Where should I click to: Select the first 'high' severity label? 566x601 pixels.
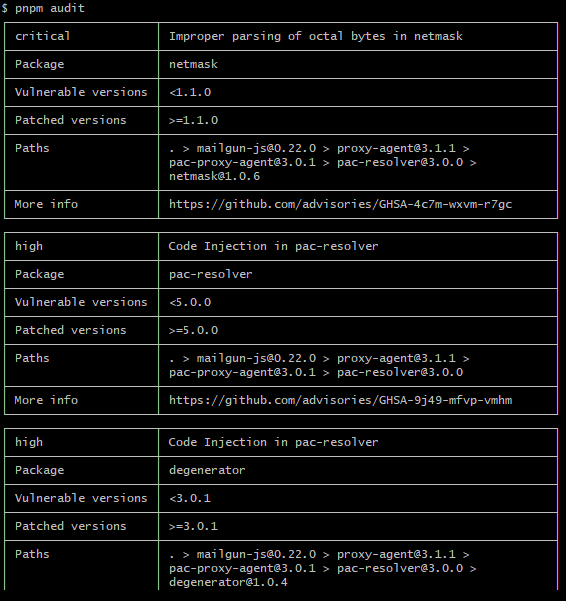click(x=29, y=246)
